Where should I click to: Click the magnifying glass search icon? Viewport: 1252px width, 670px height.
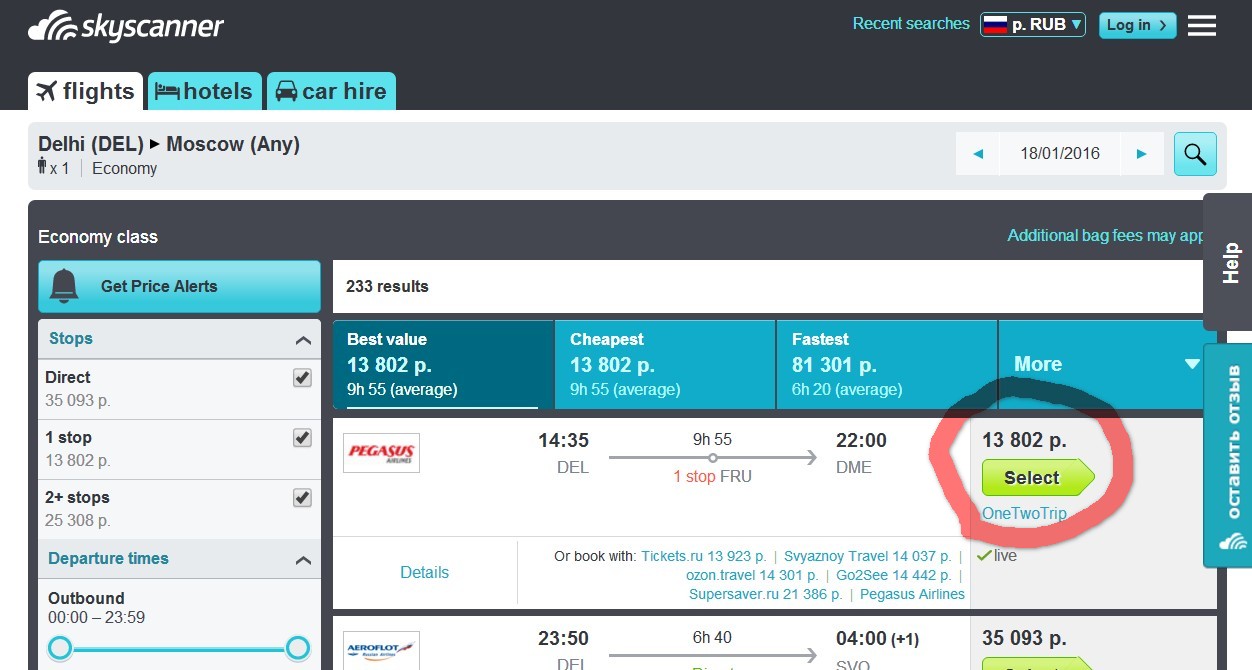[x=1194, y=153]
